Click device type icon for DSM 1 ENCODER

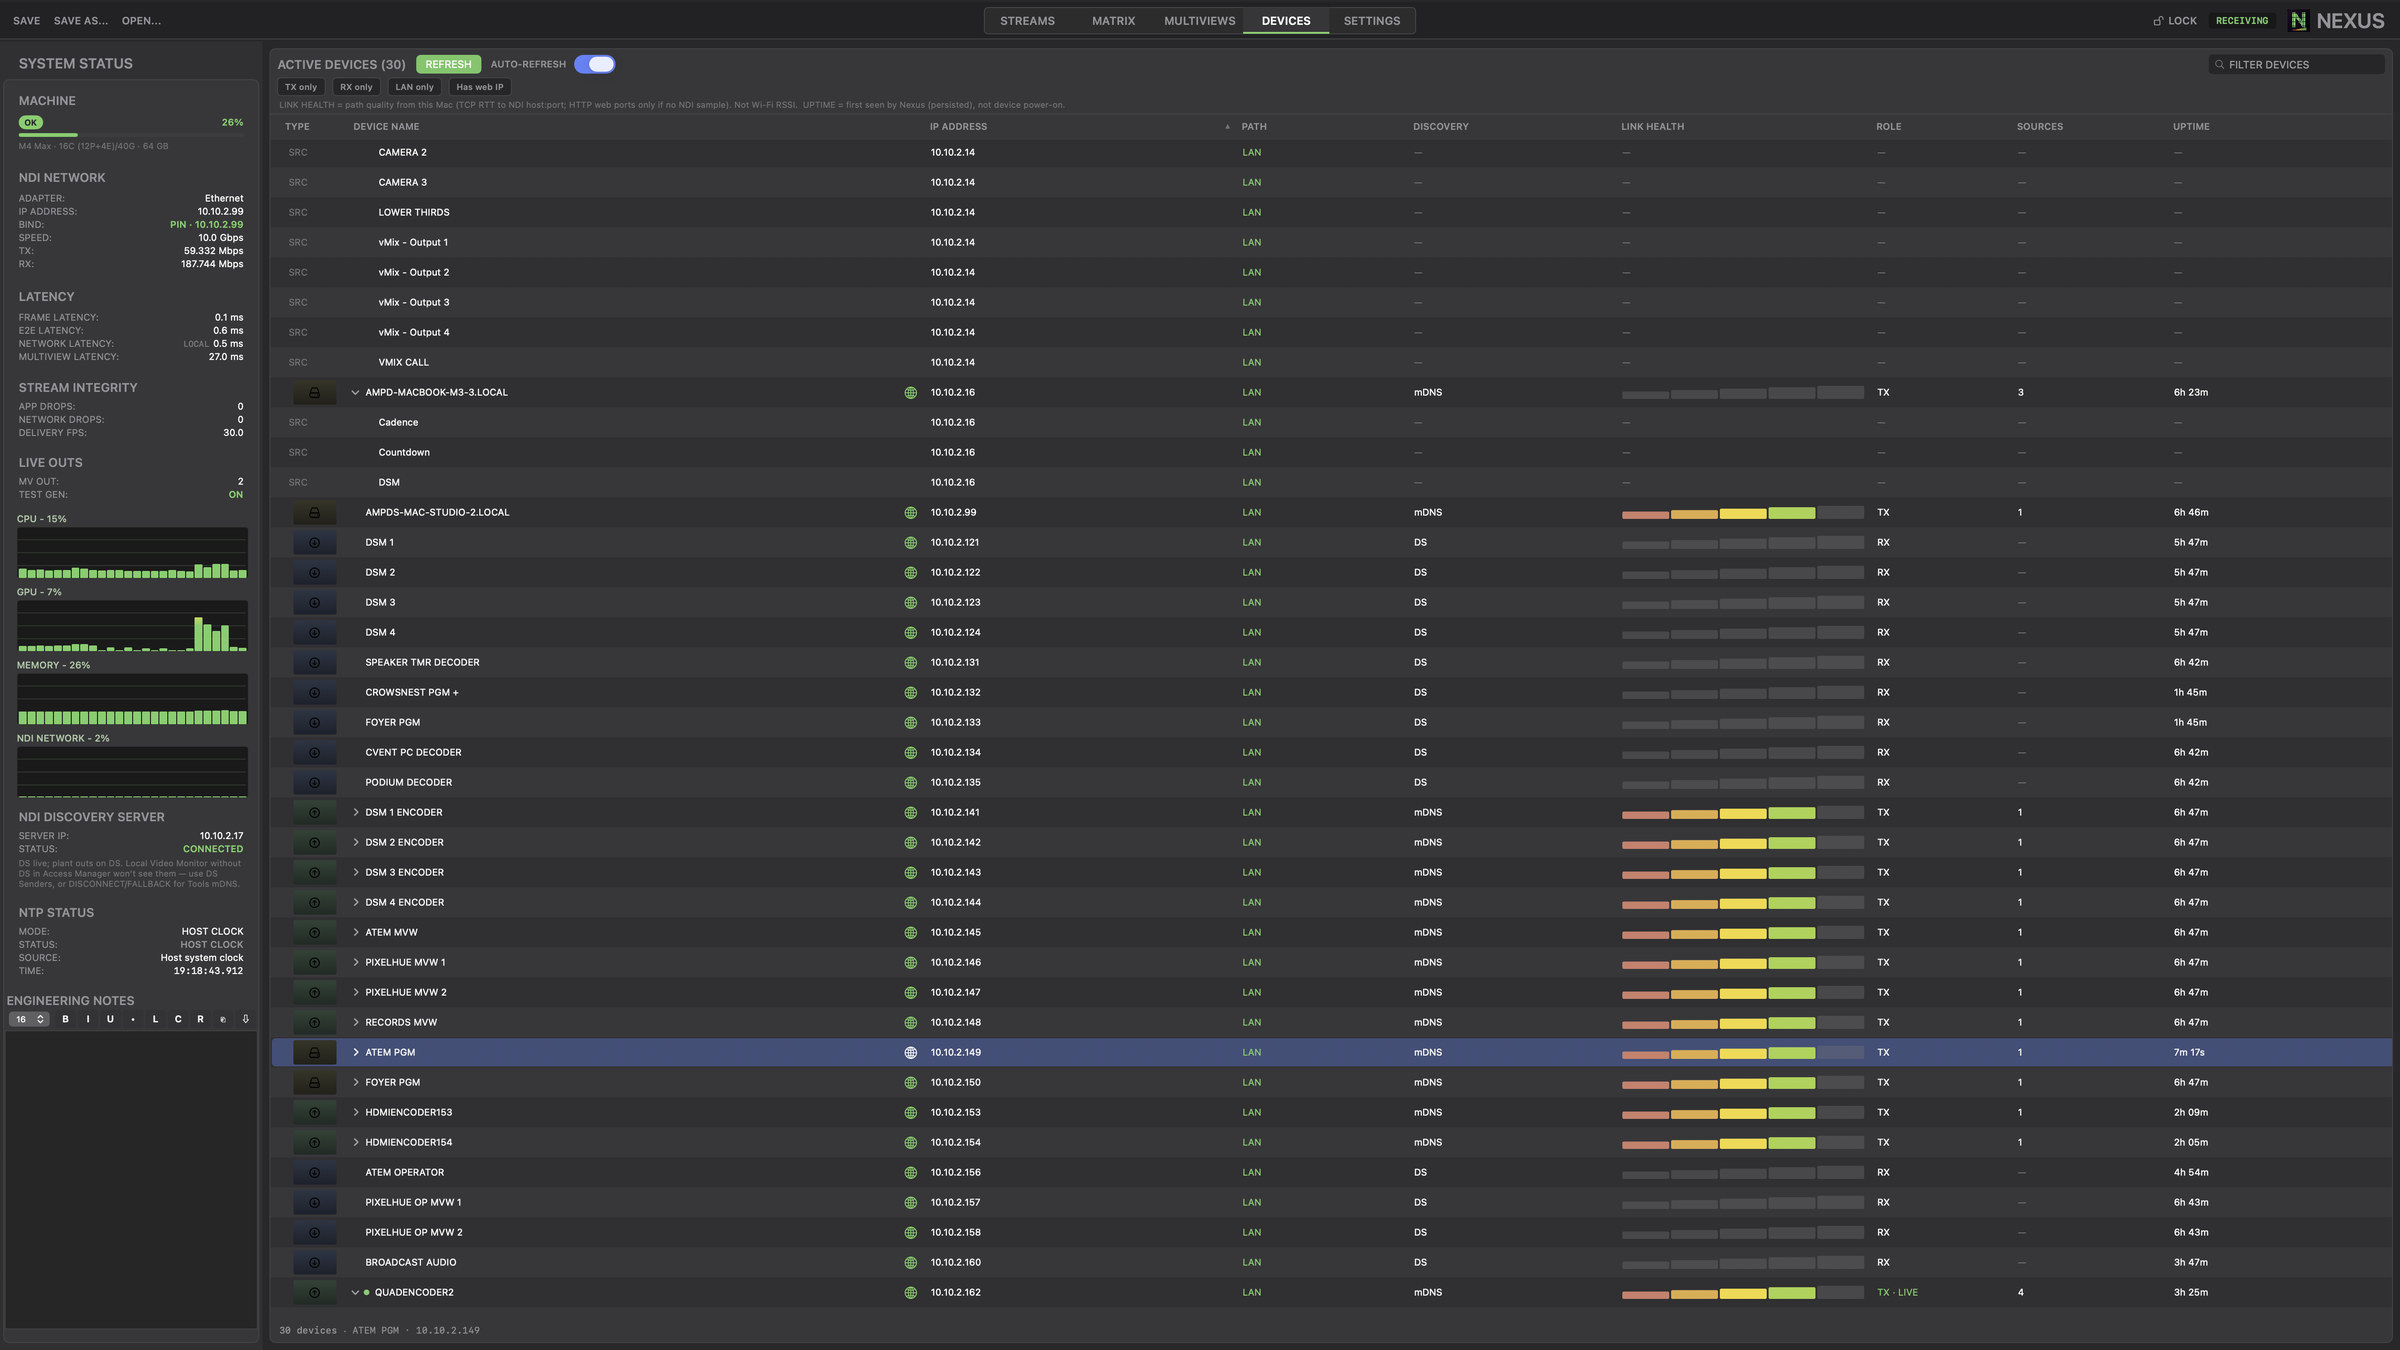click(314, 813)
